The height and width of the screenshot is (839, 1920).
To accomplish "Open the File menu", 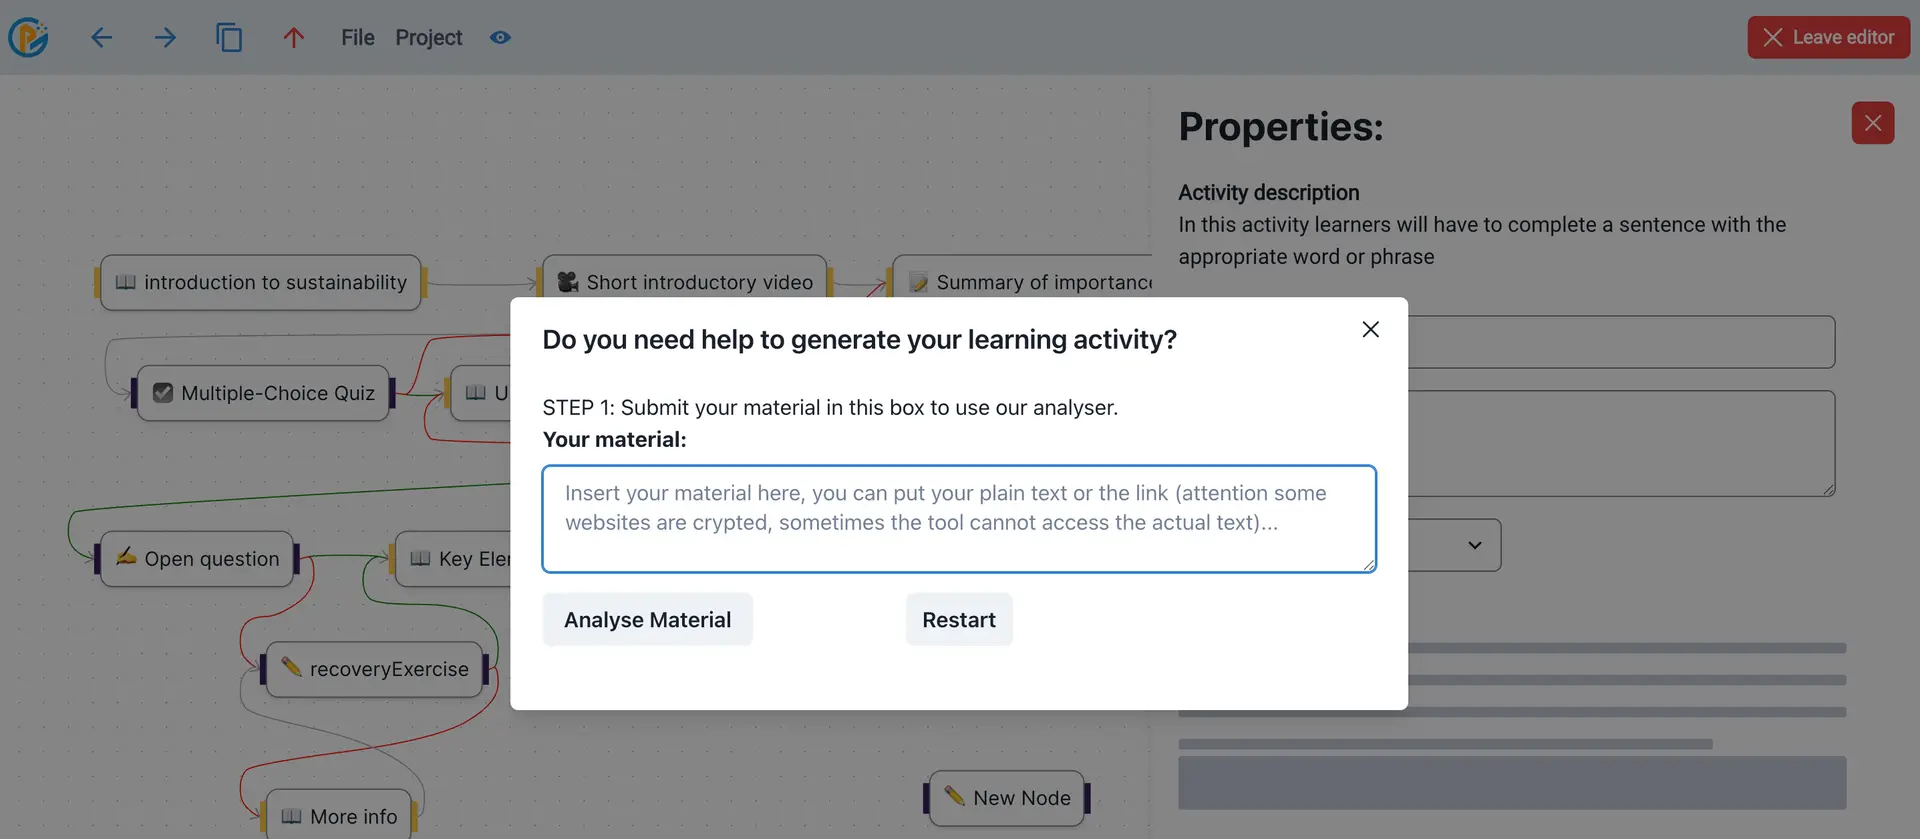I will 356,37.
